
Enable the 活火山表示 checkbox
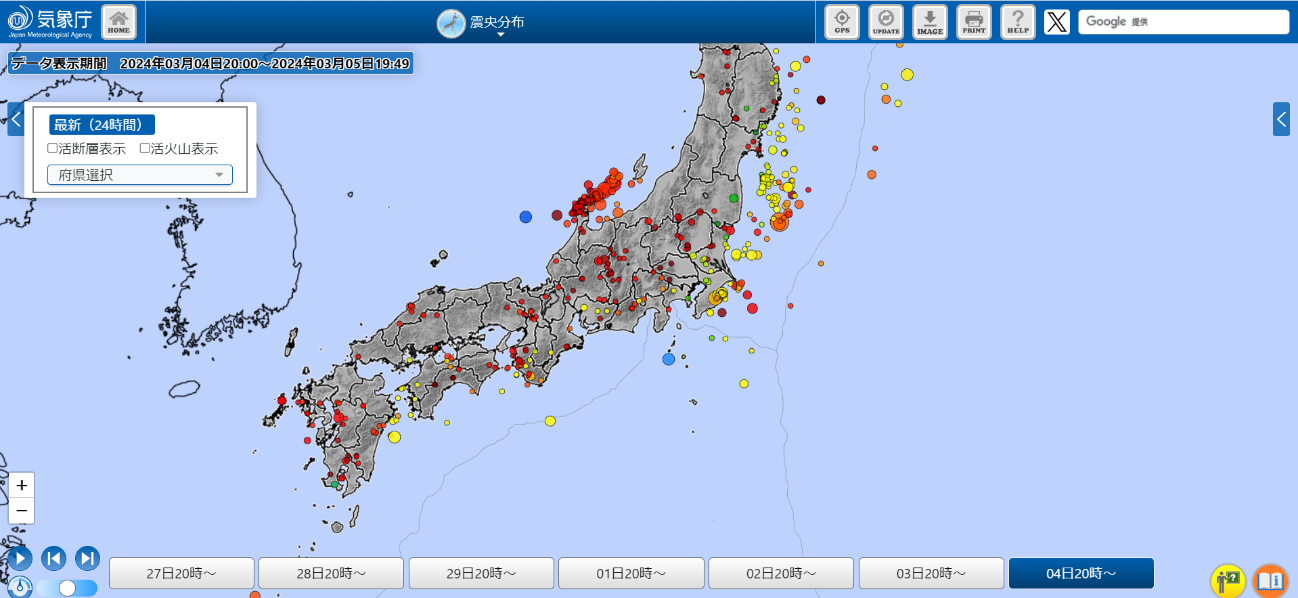point(144,148)
